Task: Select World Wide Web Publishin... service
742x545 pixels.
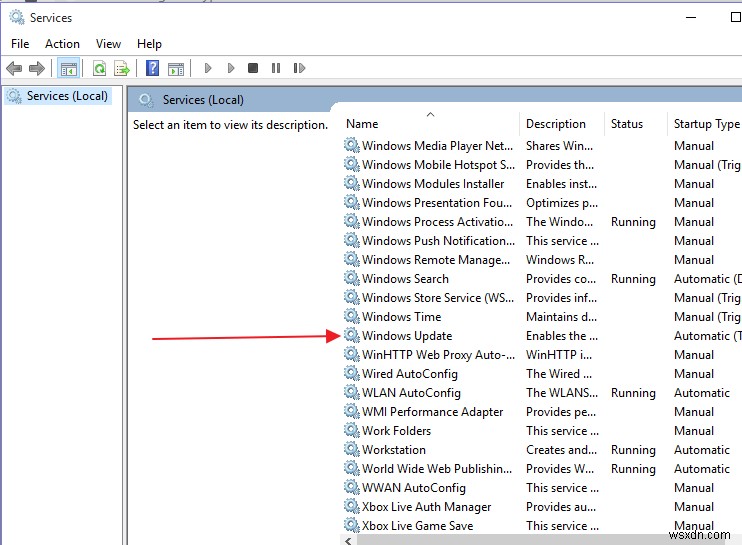Action: [x=437, y=468]
